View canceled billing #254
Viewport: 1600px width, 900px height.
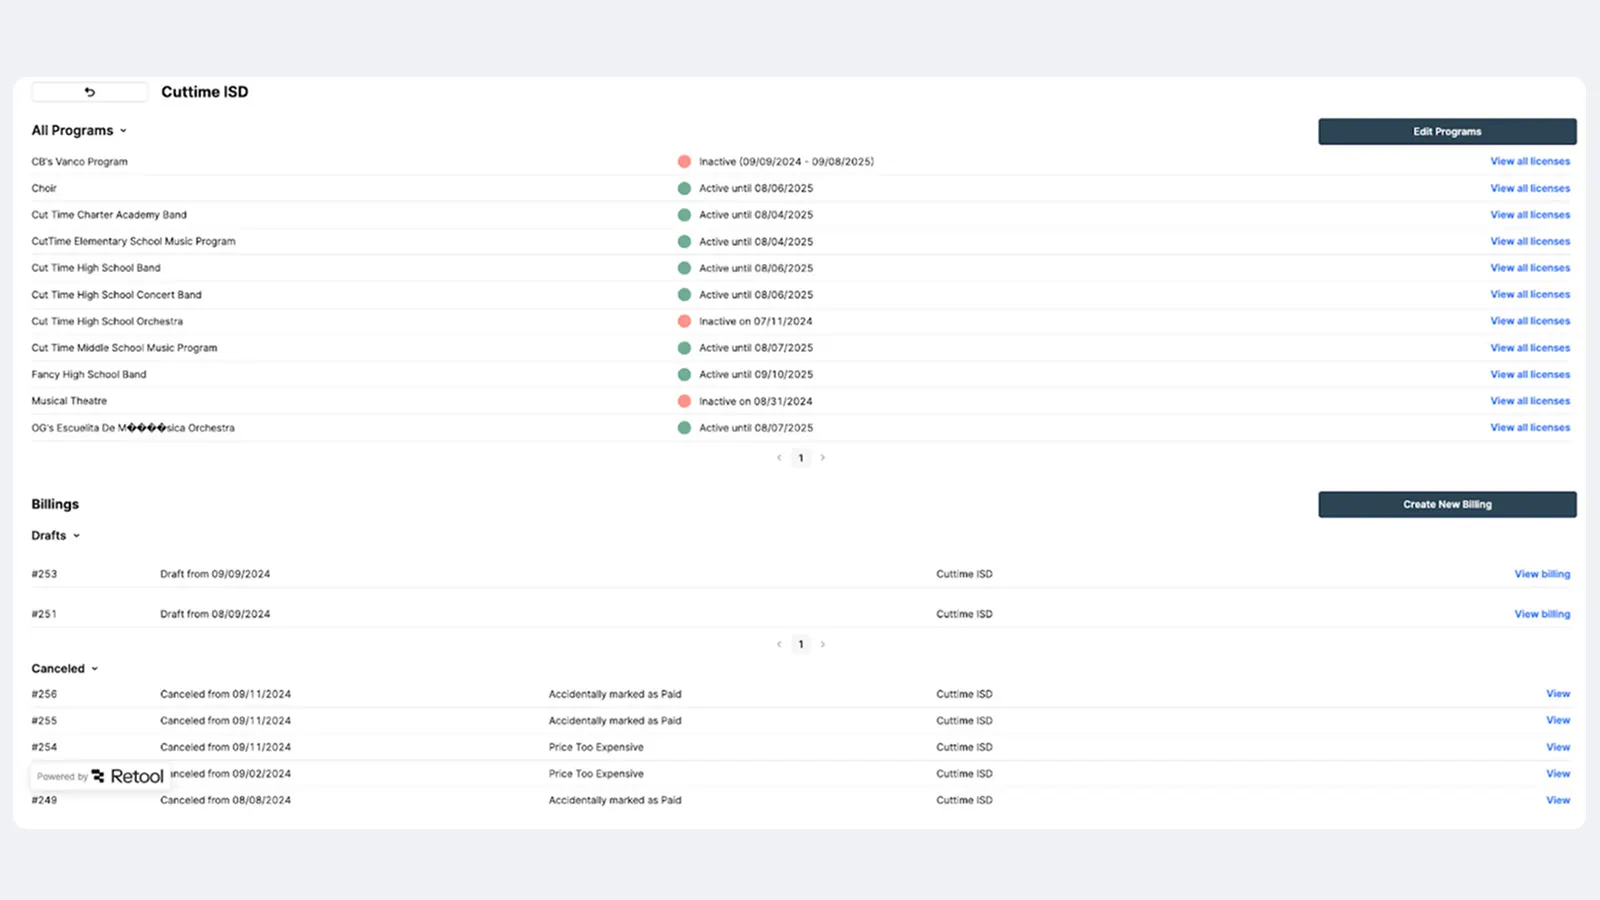1558,747
